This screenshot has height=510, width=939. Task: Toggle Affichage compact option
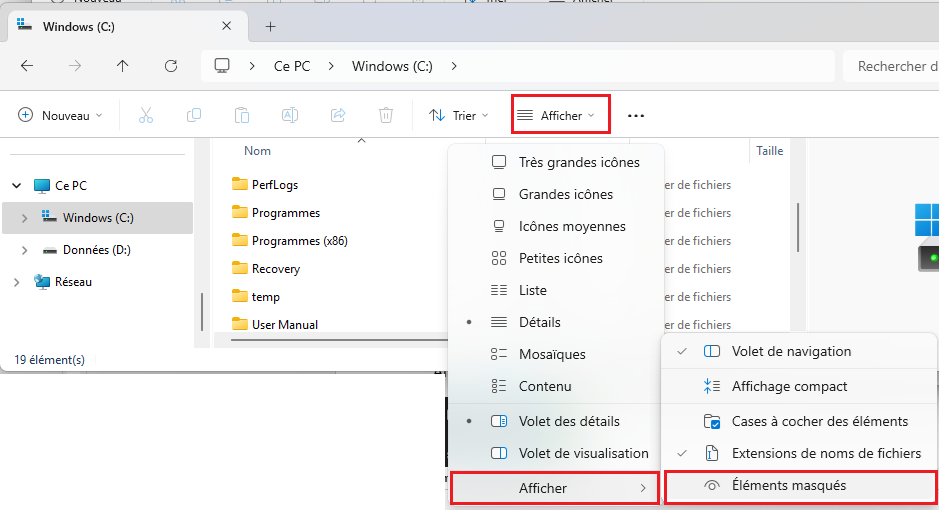tap(799, 387)
